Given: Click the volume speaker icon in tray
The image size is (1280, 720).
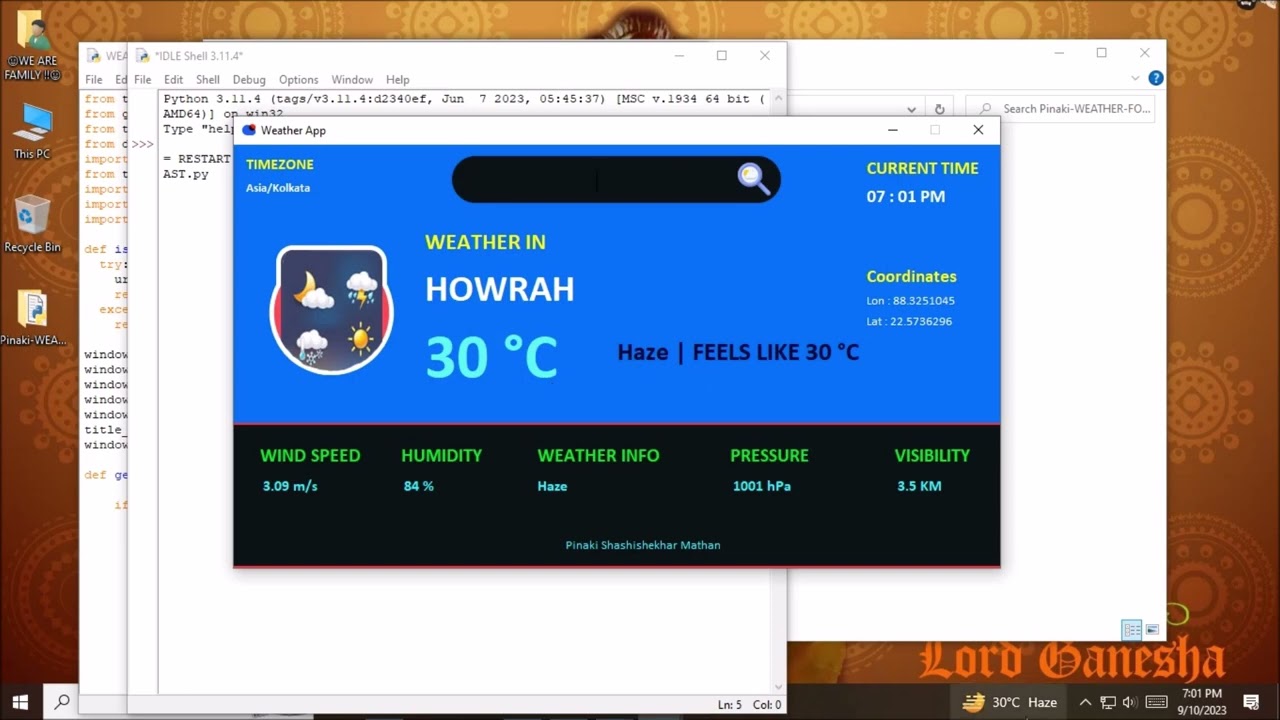Looking at the screenshot, I should 1130,702.
